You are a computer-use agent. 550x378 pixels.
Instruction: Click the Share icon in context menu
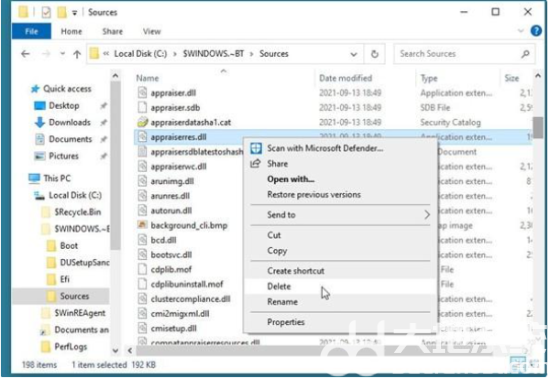(x=255, y=163)
